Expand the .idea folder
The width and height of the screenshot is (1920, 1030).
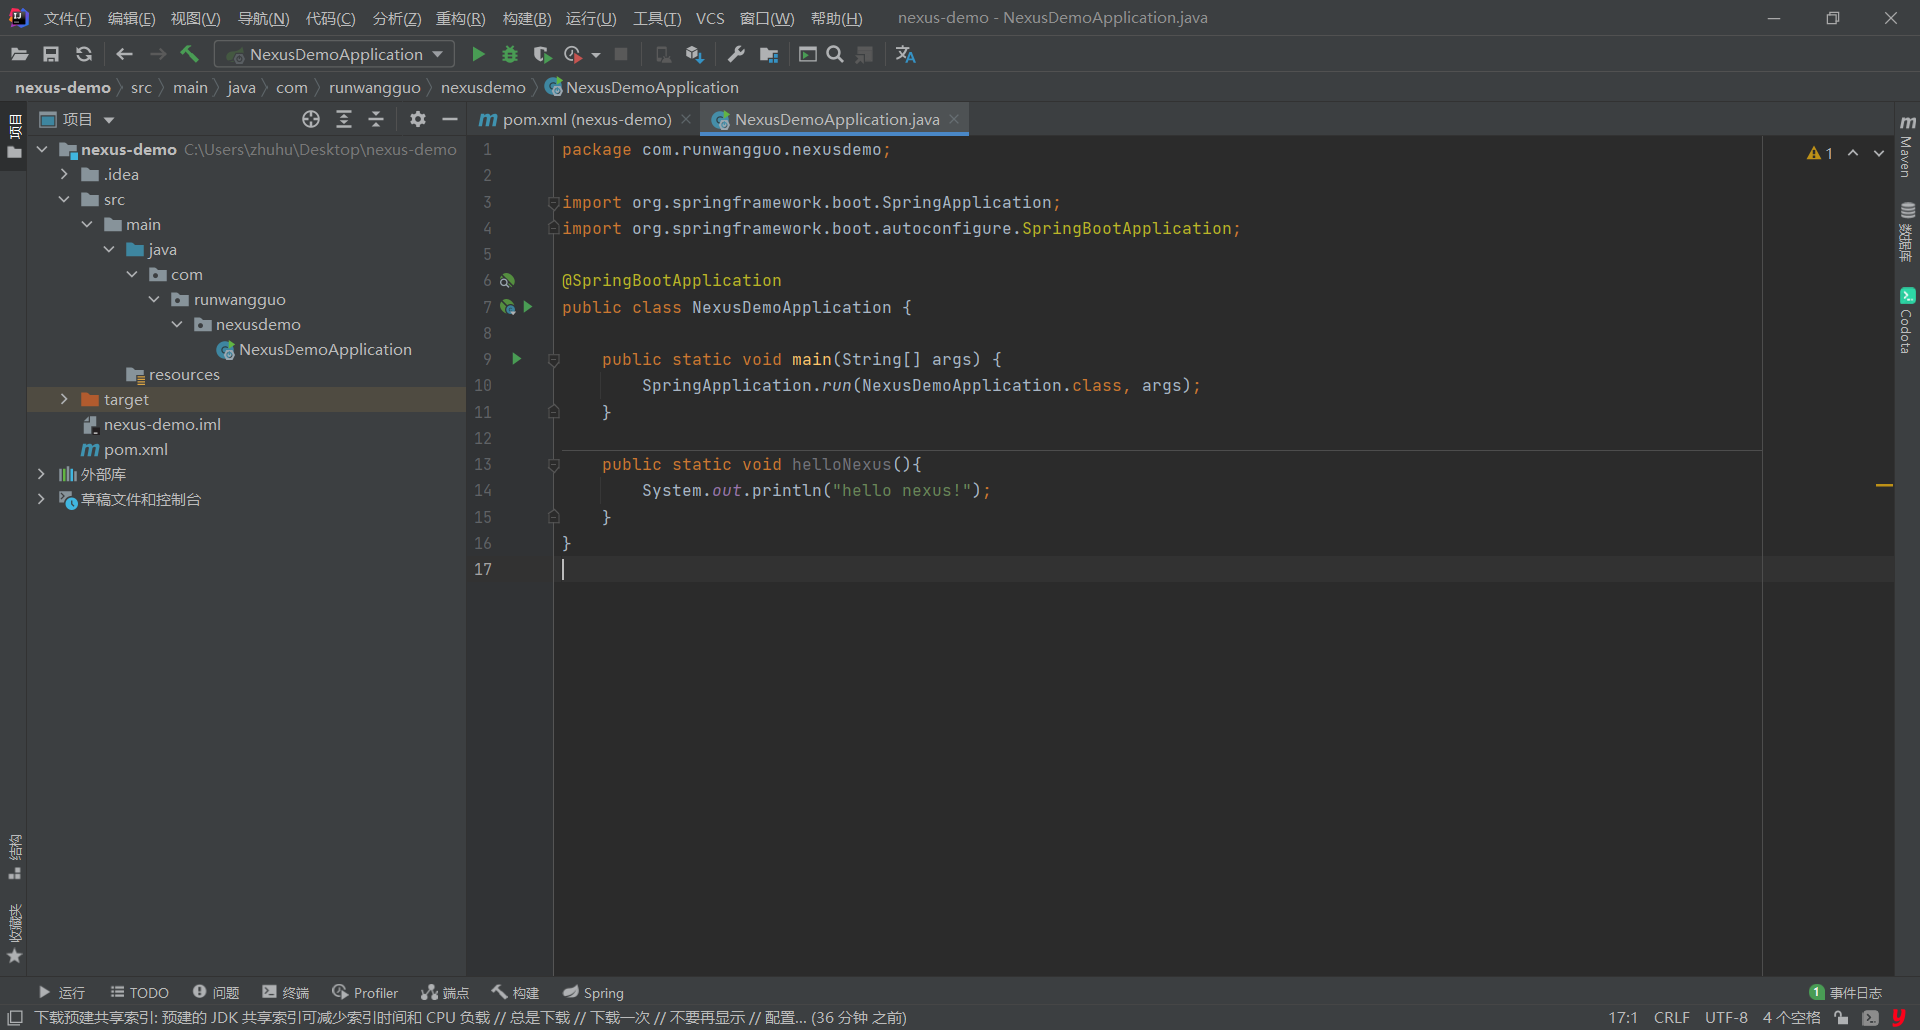pyautogui.click(x=64, y=174)
